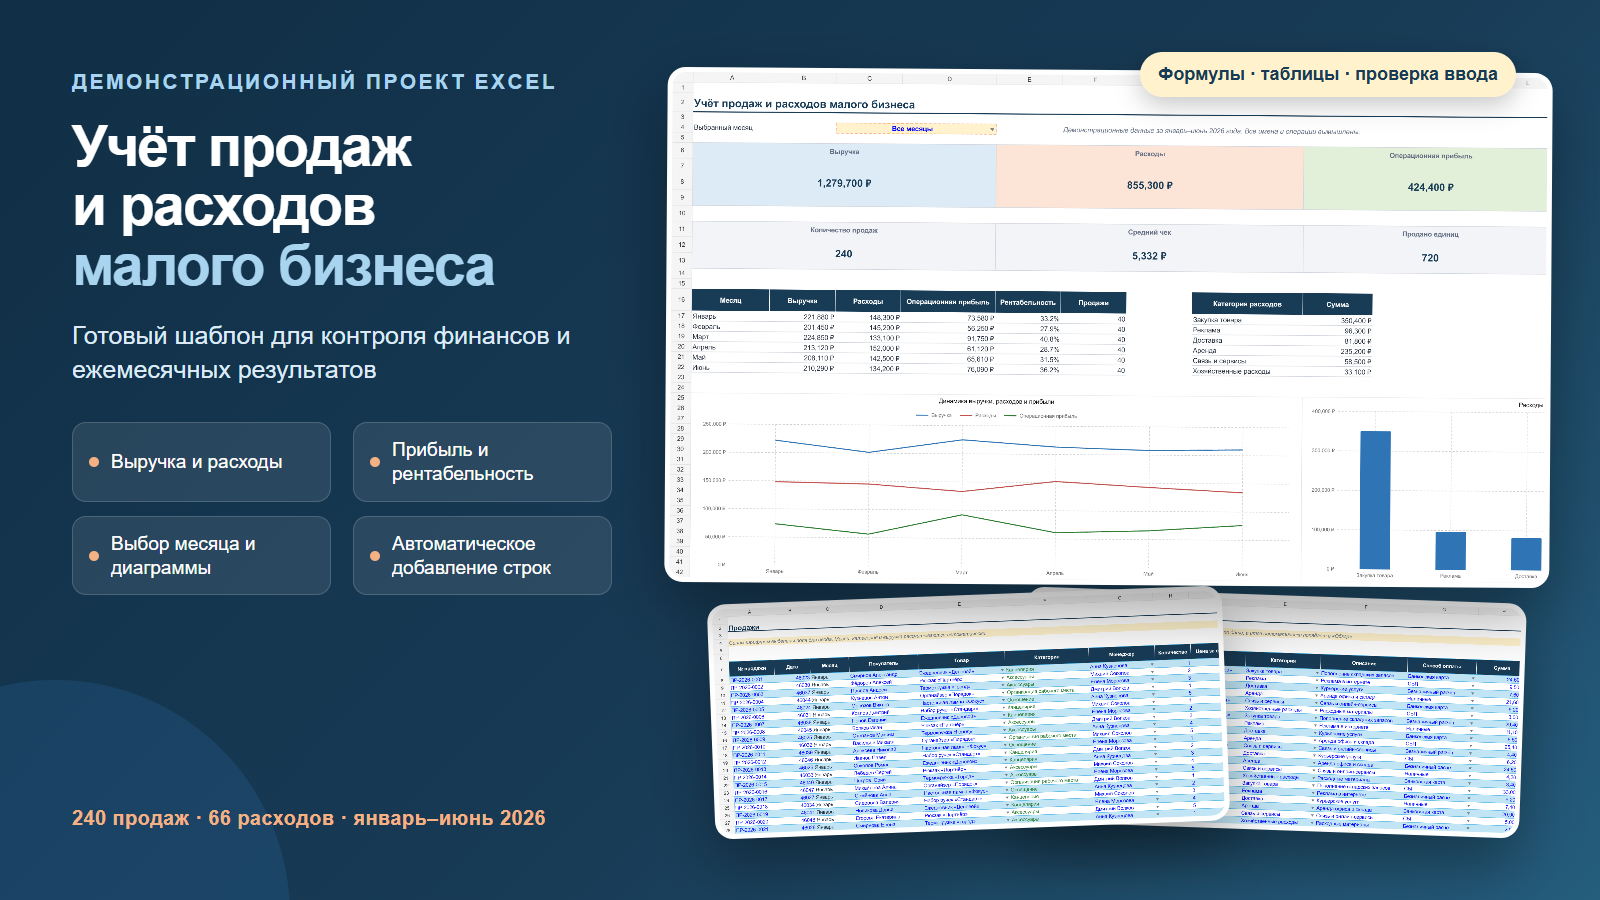Viewport: 1600px width, 900px height.
Task: Click the line chart of revenue dynamics
Action: coord(995,487)
